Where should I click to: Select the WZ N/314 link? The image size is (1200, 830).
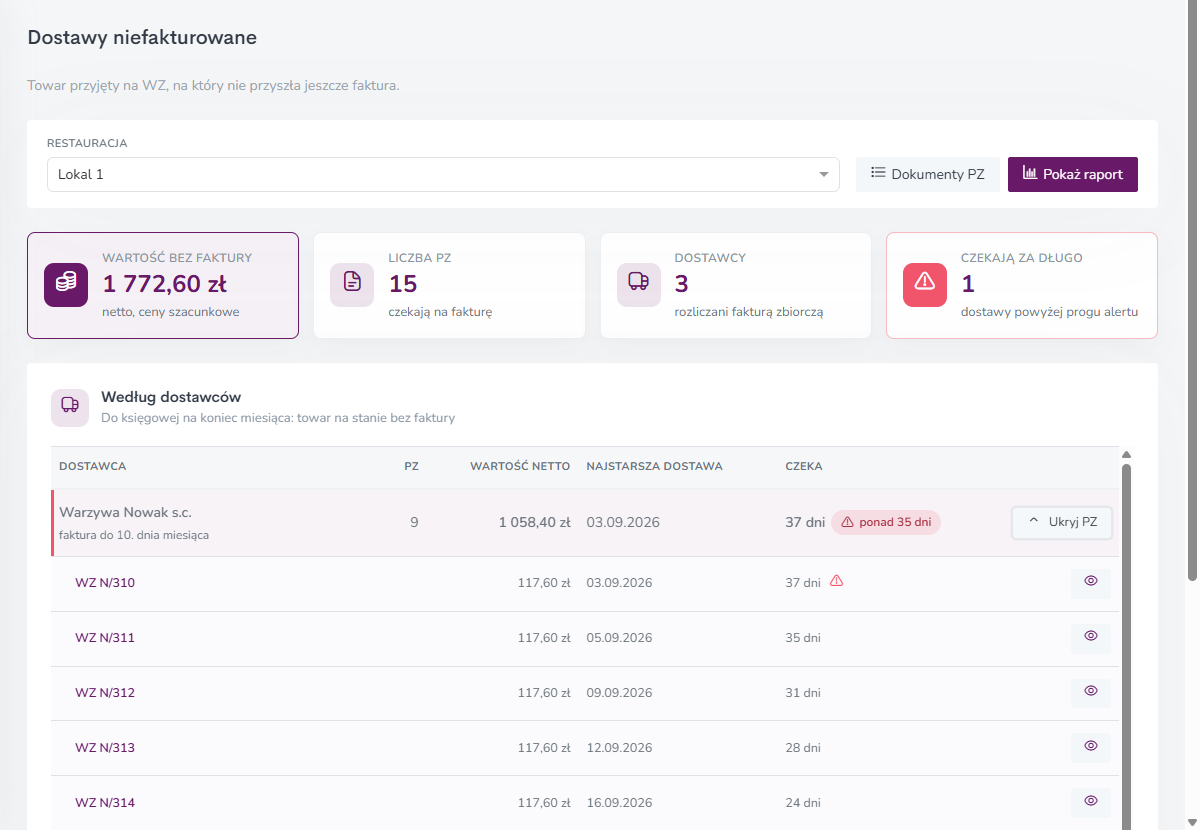click(x=105, y=803)
